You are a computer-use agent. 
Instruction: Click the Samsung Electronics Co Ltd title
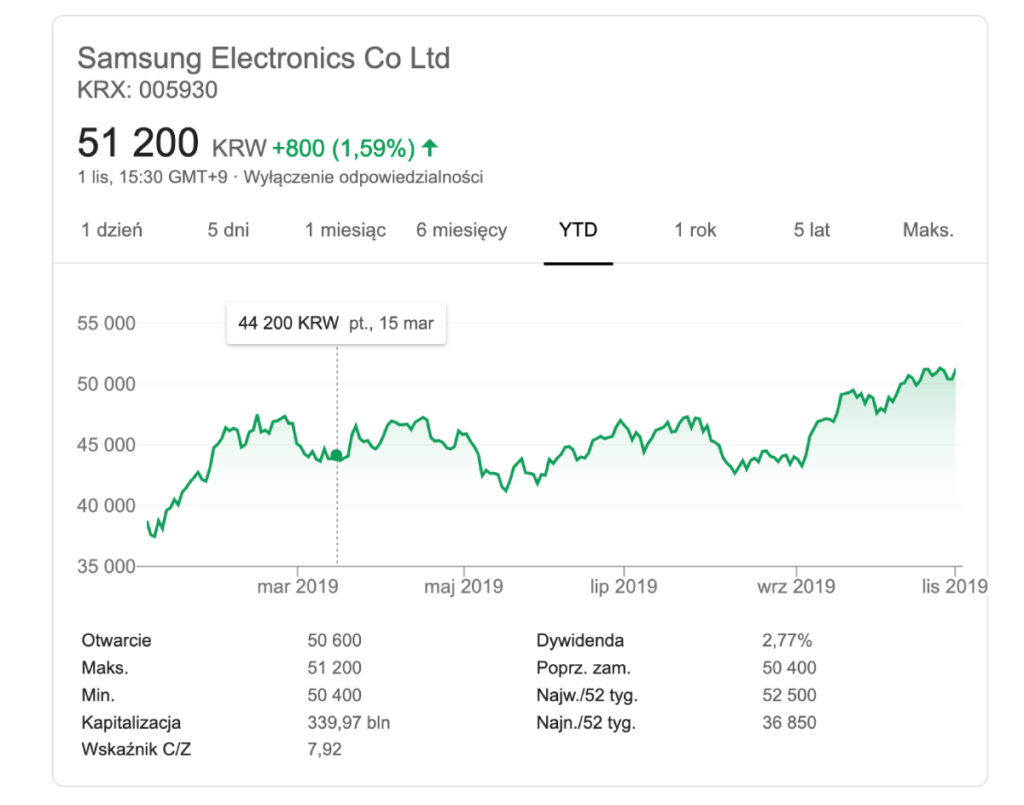click(264, 58)
